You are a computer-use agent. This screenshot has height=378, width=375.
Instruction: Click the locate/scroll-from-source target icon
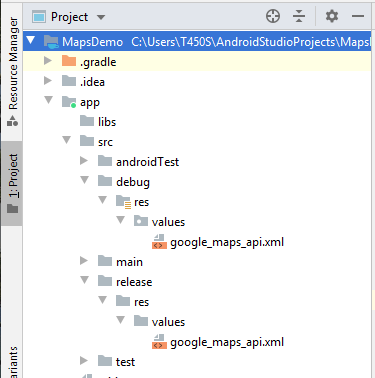(273, 16)
